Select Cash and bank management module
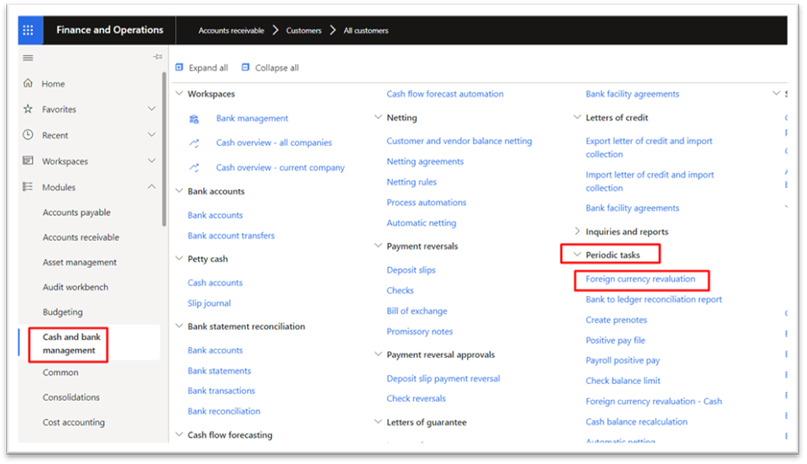The height and width of the screenshot is (464, 807). click(72, 344)
